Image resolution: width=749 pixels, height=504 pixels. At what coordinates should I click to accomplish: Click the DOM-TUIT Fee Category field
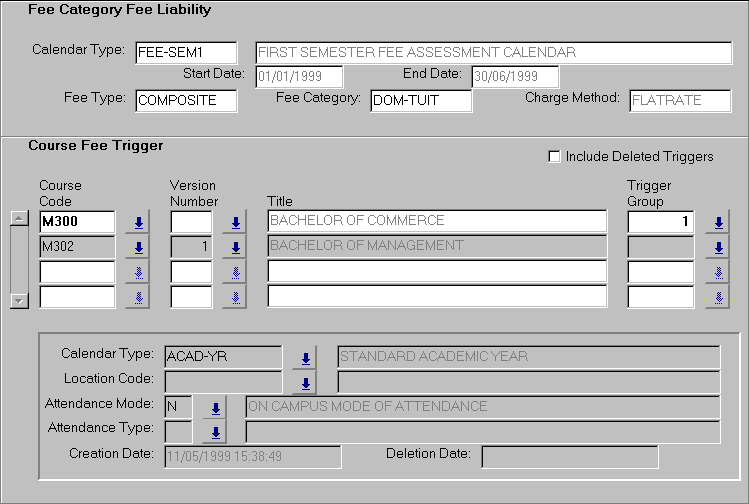pos(420,101)
